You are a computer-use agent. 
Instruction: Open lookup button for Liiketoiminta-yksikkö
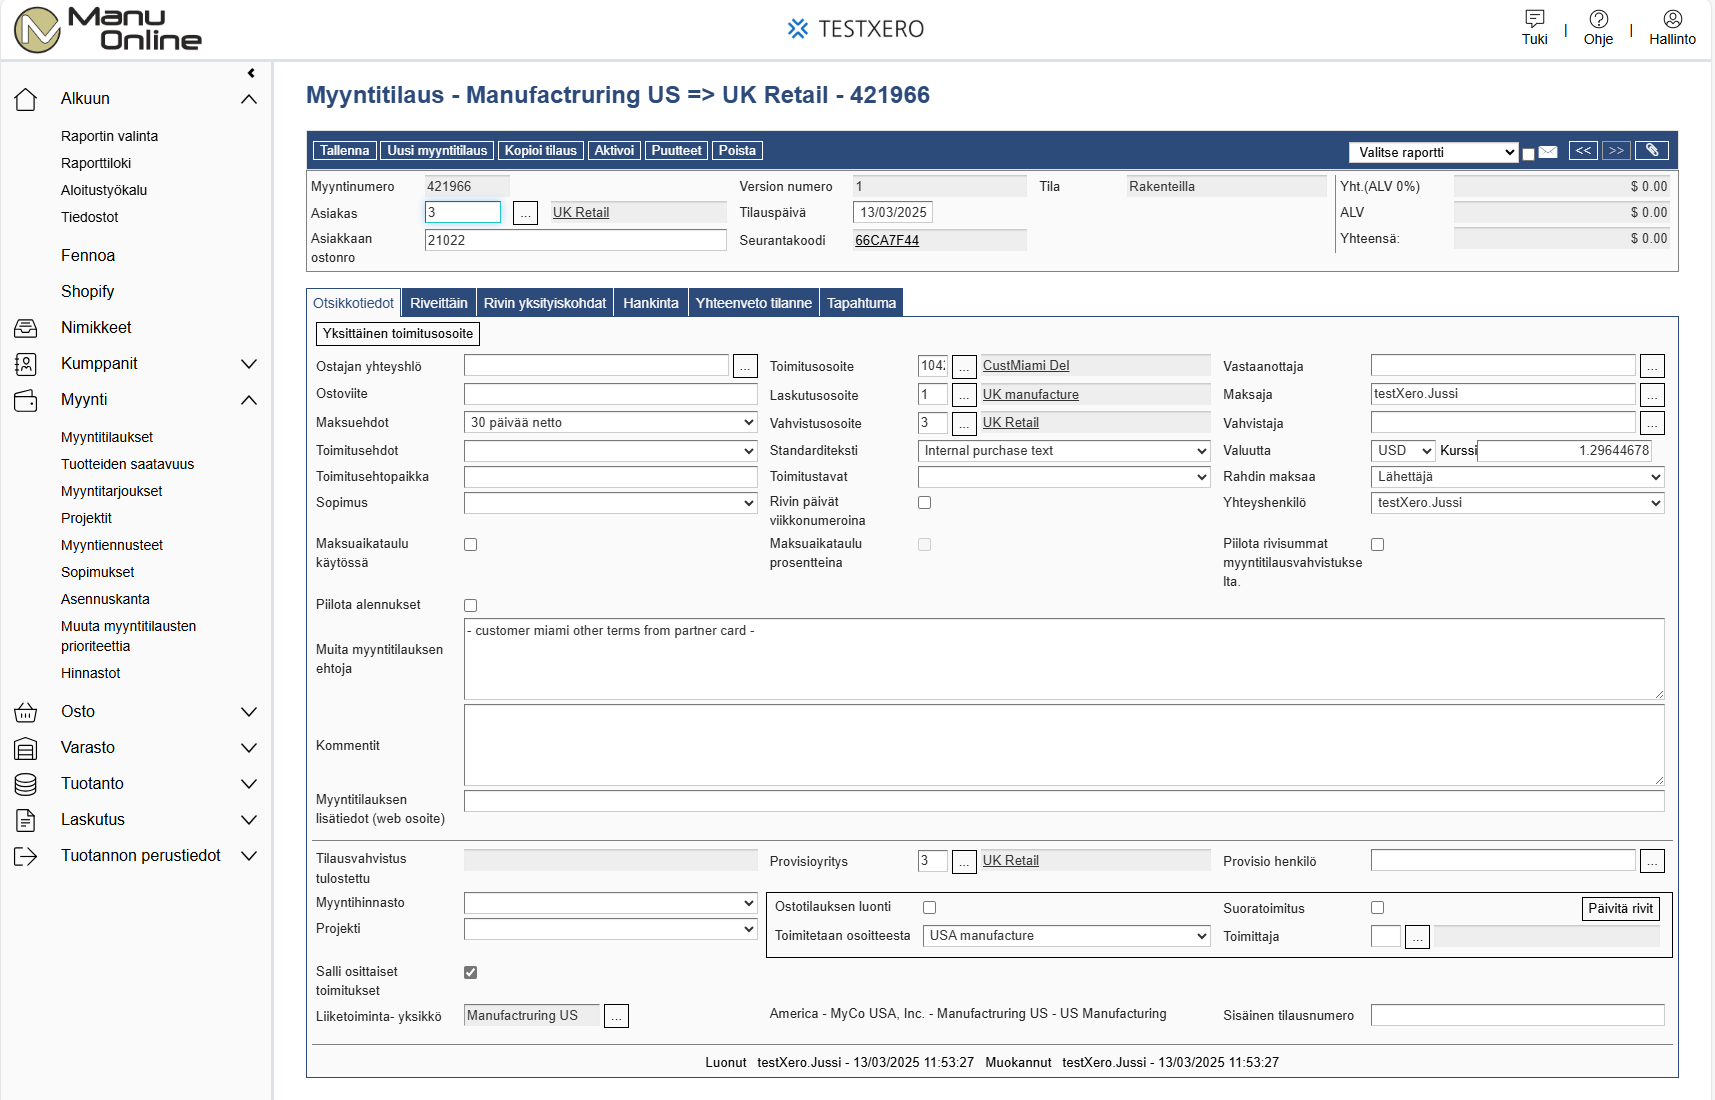[616, 1016]
